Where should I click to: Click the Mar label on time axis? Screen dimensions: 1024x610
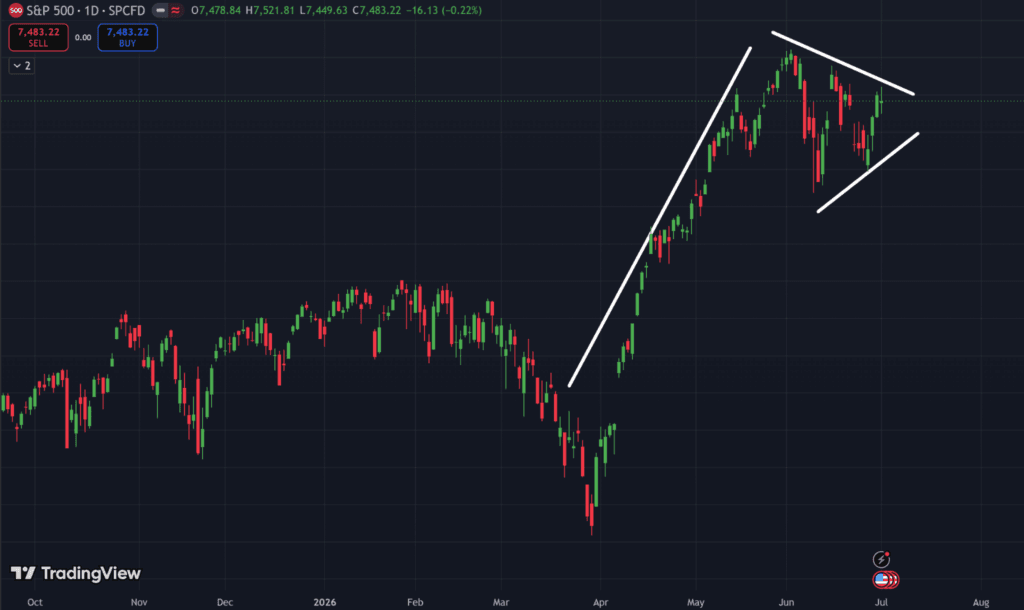coord(501,602)
